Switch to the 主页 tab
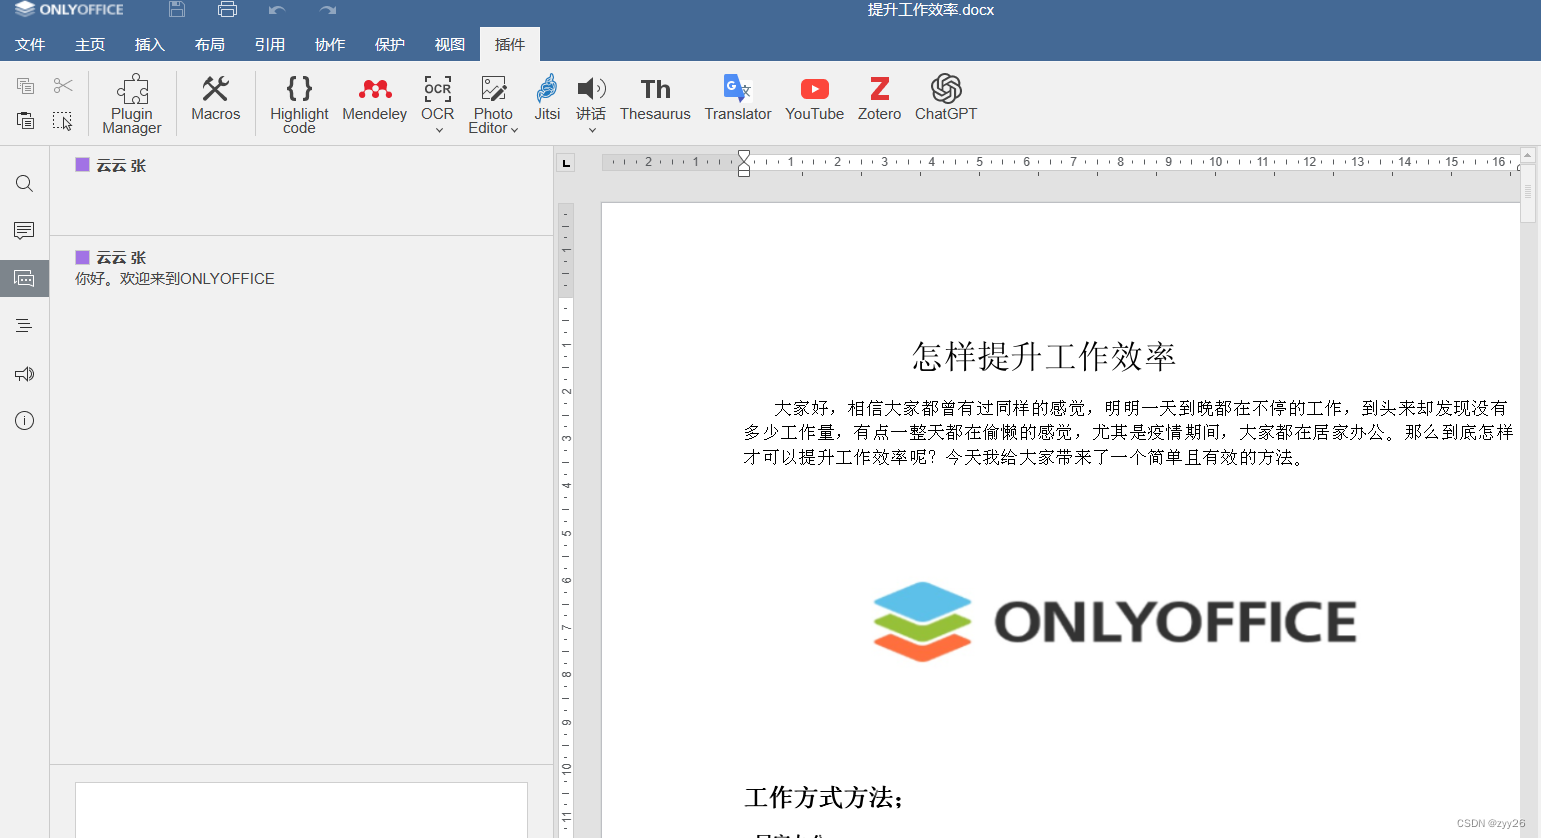This screenshot has height=838, width=1541. click(90, 45)
